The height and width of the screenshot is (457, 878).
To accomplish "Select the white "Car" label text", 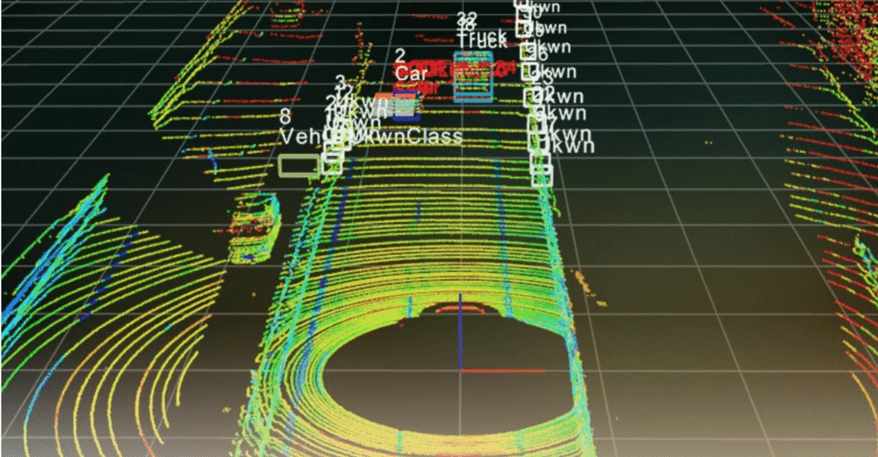I will pos(410,73).
